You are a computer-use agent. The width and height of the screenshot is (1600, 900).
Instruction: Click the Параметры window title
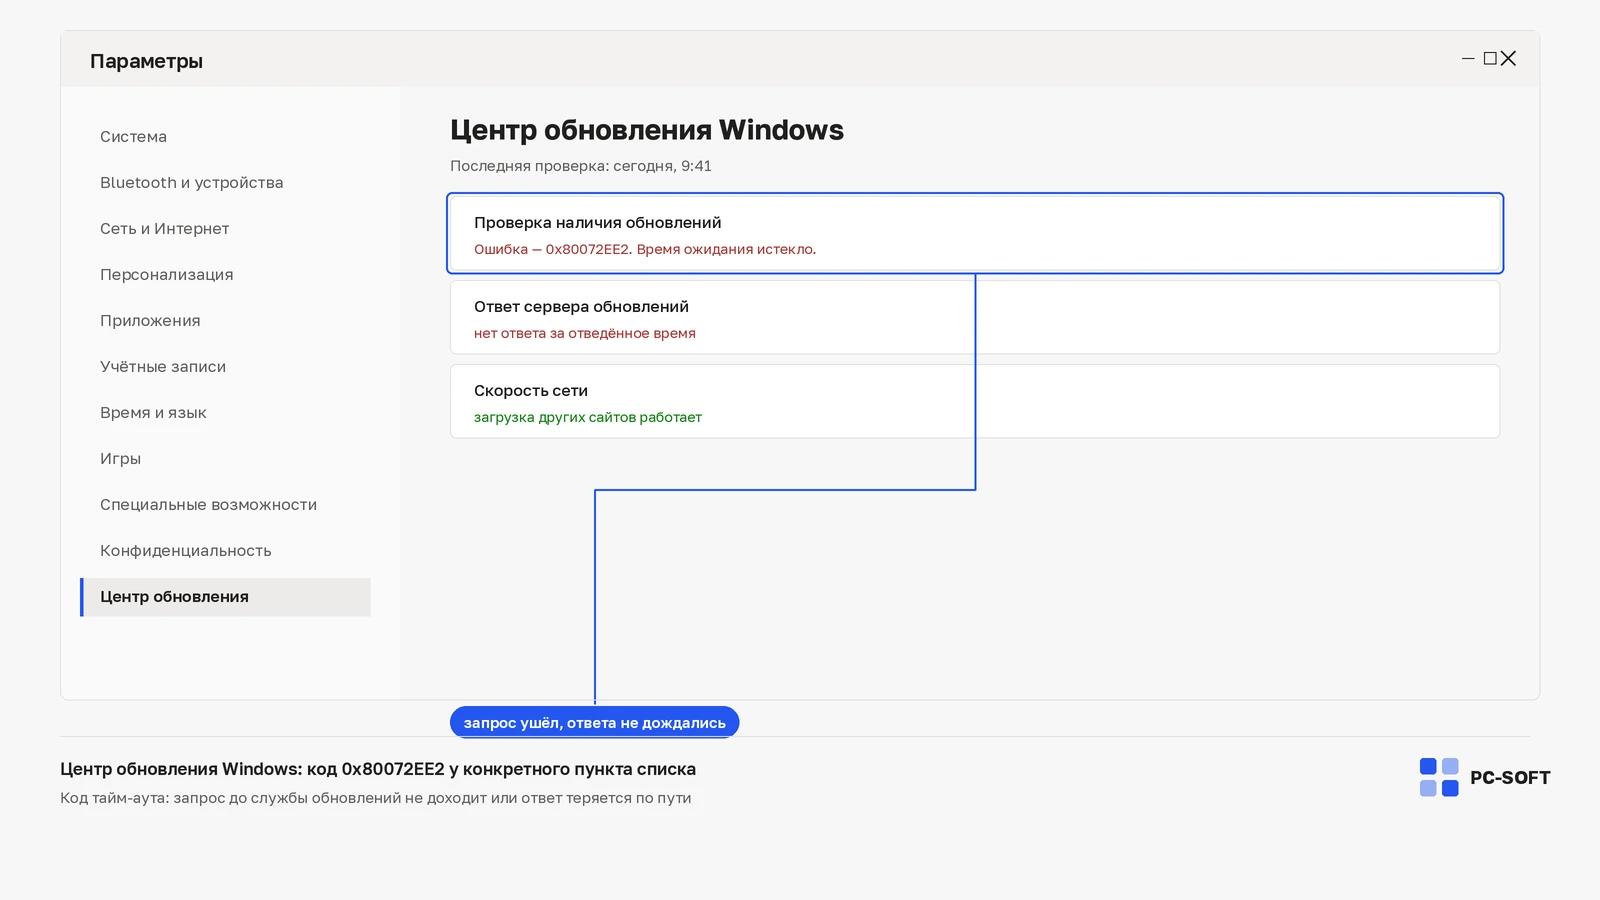[x=146, y=61]
